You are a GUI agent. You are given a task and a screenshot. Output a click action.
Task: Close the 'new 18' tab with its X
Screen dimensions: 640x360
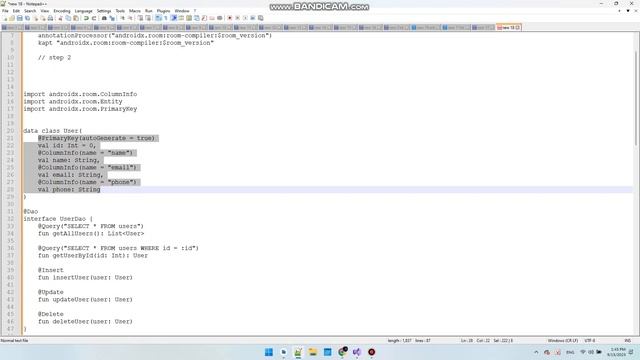point(518,27)
